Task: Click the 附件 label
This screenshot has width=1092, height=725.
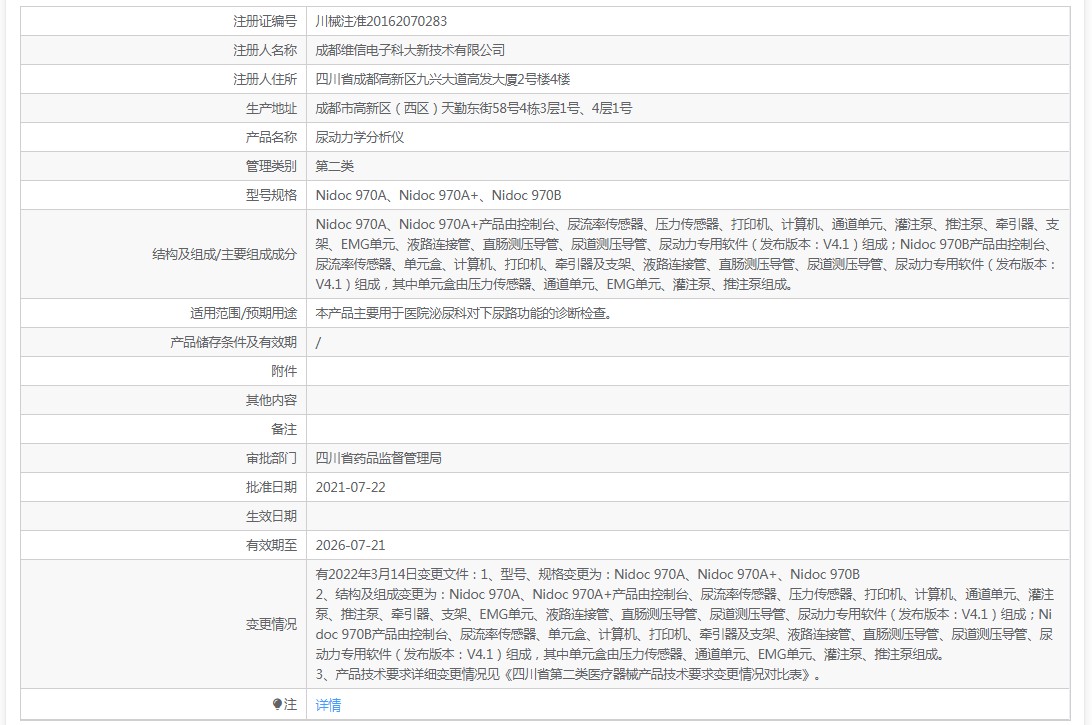Action: tap(283, 371)
